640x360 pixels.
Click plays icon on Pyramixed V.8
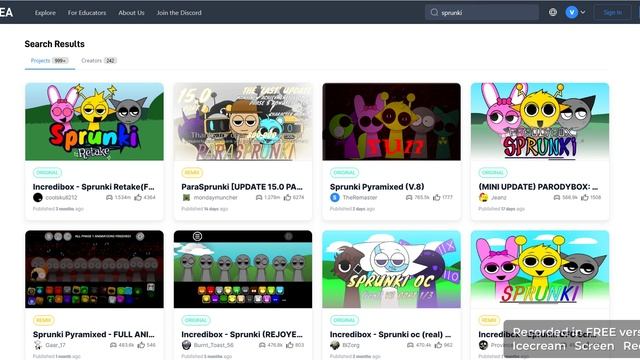click(x=409, y=198)
